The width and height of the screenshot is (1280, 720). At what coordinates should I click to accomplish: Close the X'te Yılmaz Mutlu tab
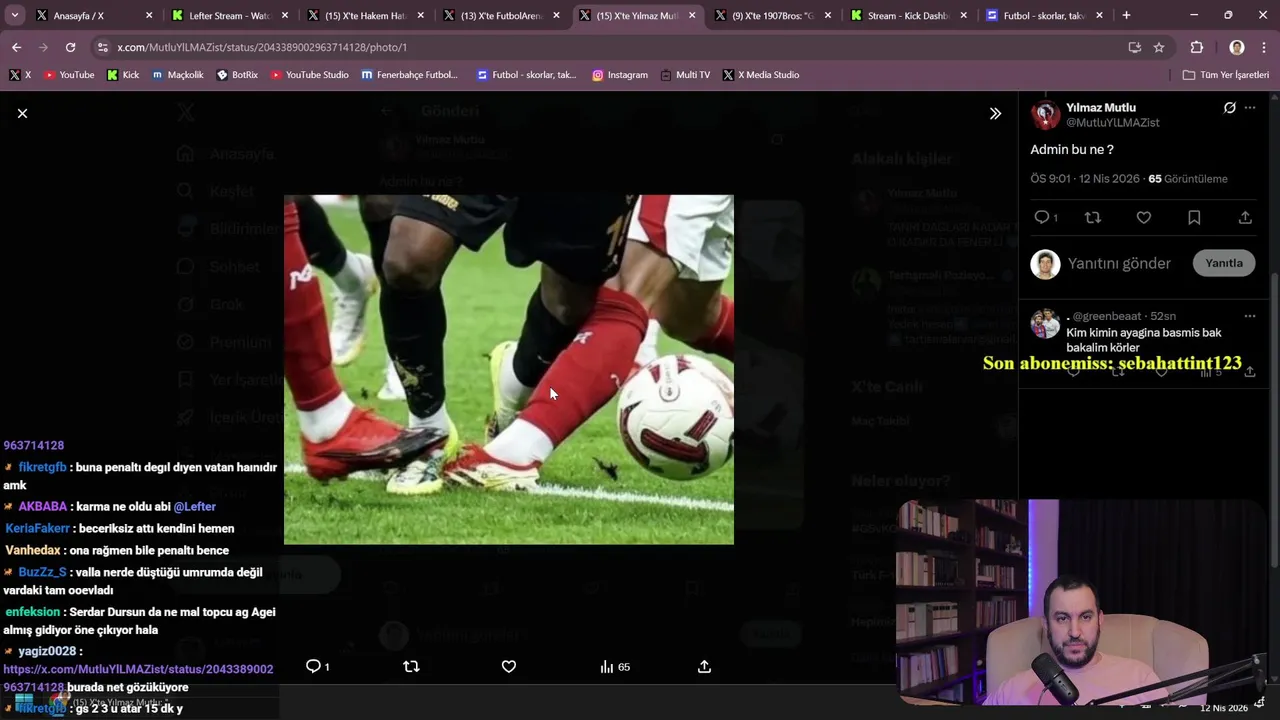692,16
